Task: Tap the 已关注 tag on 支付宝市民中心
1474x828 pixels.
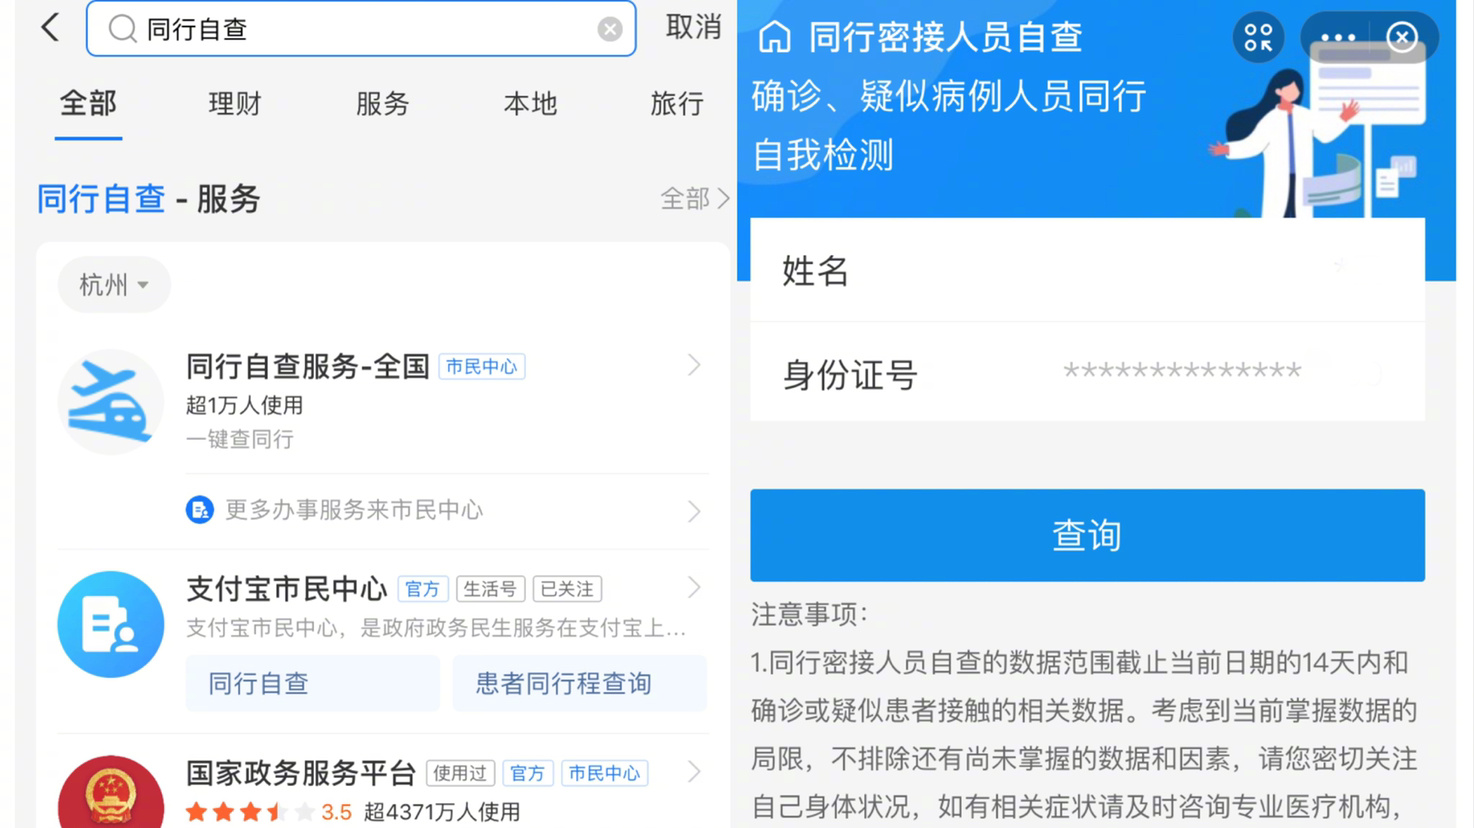Action: [567, 589]
